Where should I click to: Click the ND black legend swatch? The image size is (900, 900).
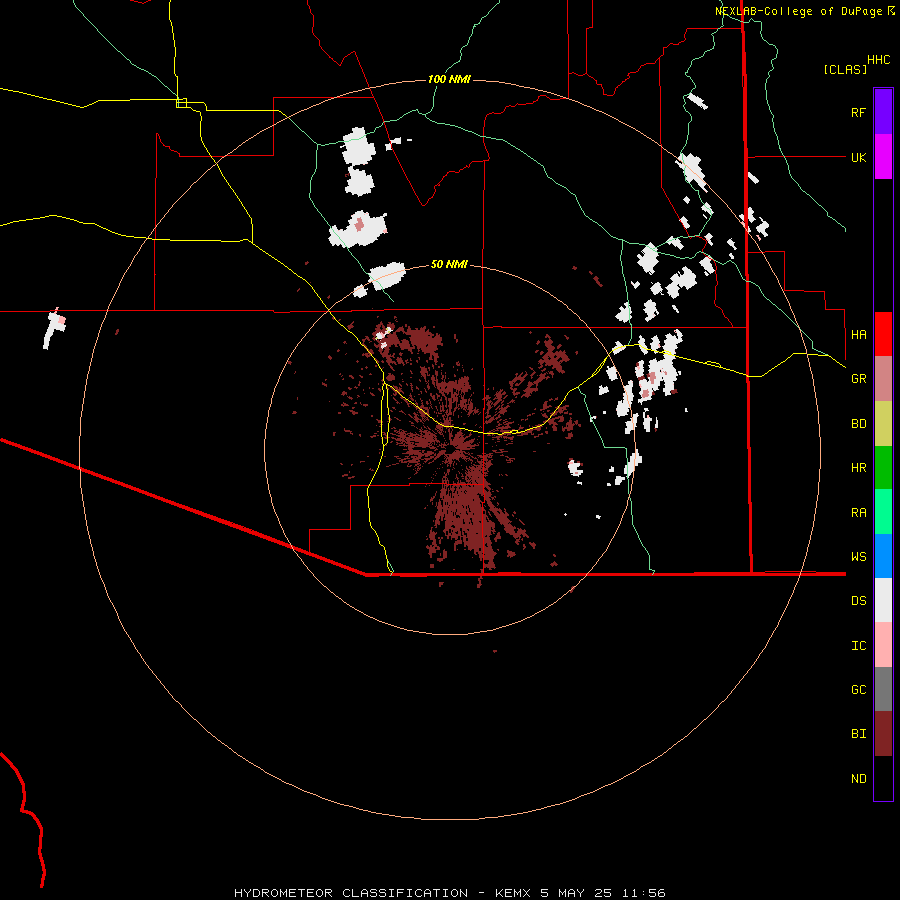click(x=883, y=778)
